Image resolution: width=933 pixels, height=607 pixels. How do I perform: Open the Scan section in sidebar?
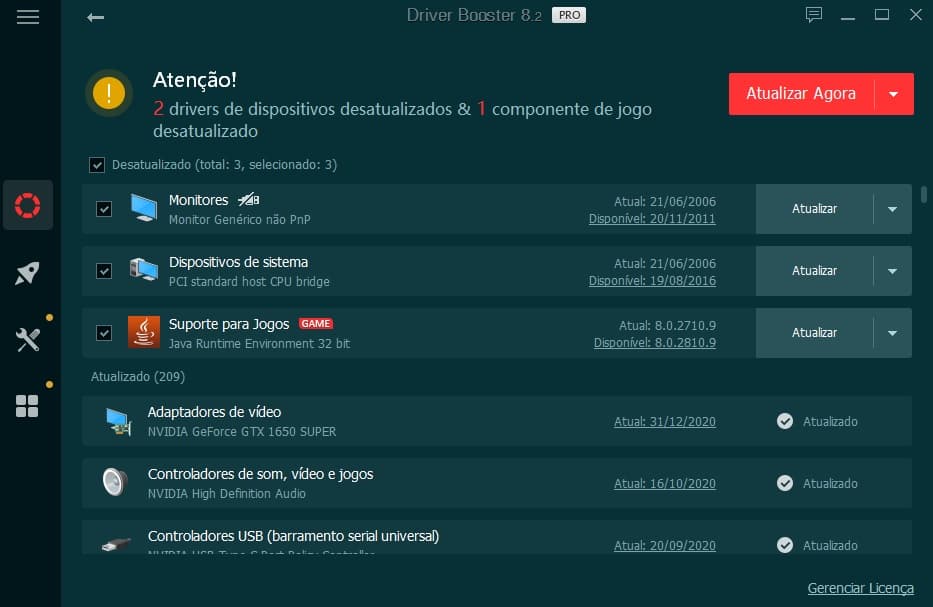point(27,205)
